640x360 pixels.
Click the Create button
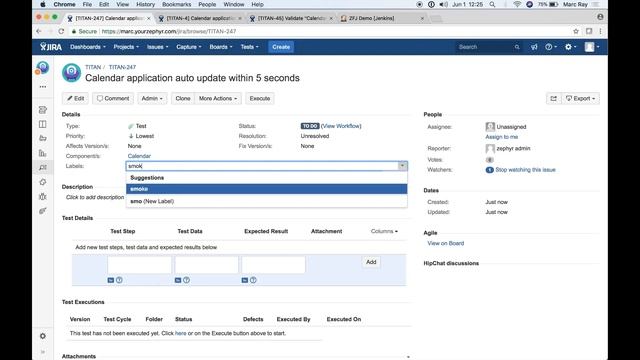(281, 47)
